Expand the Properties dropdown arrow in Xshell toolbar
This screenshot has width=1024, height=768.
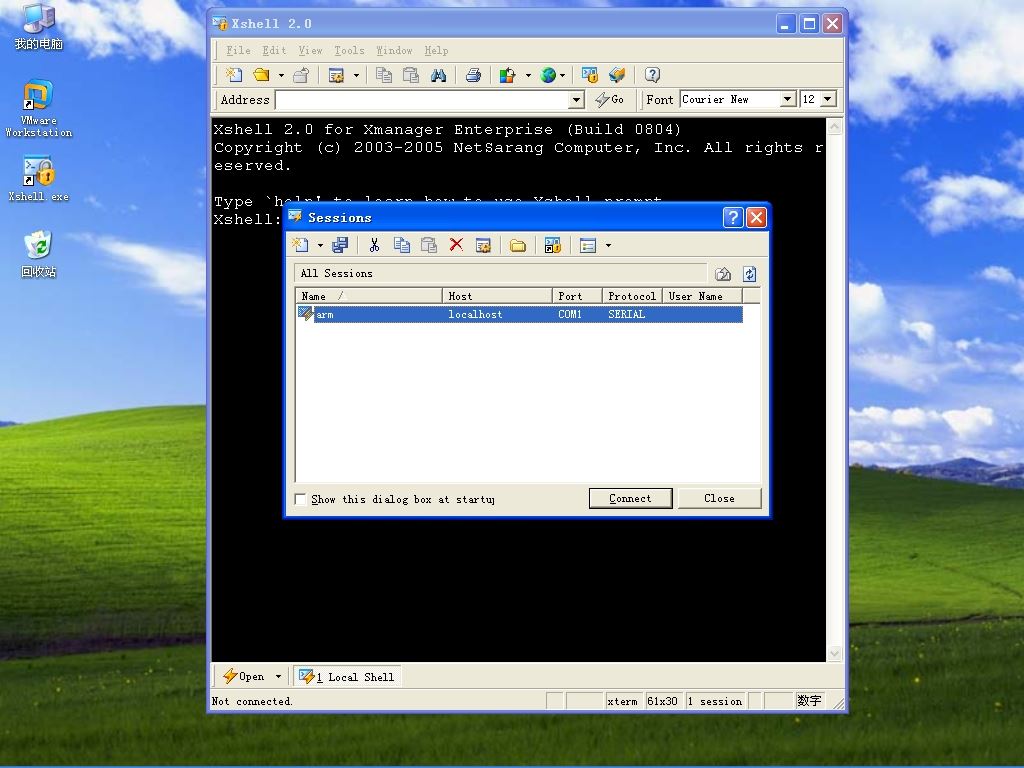pos(356,75)
